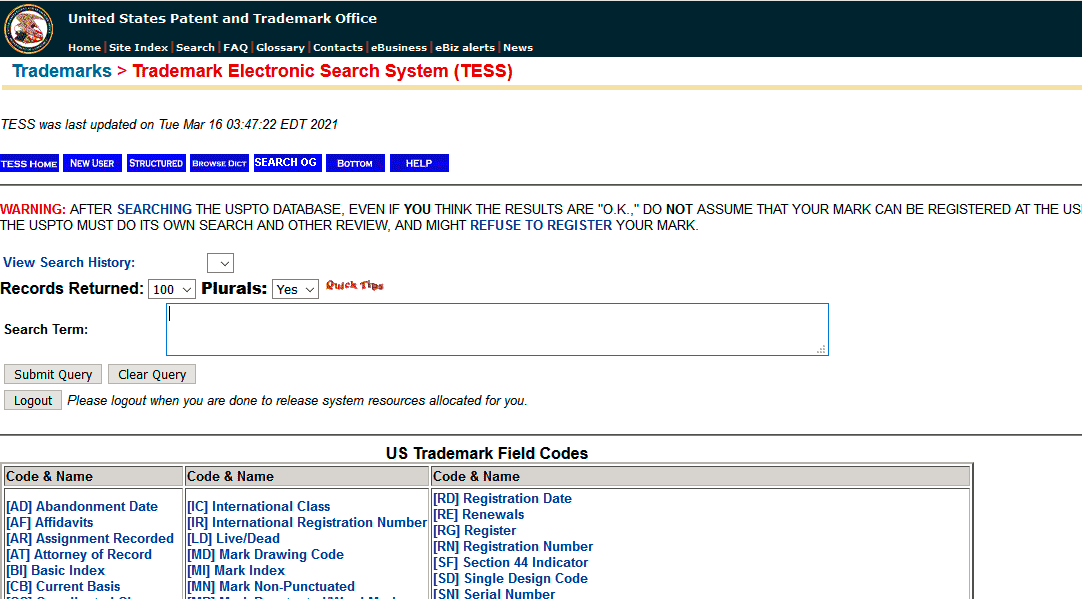The image size is (1082, 599).
Task: Open the [AT] Attorney of Record field code
Action: (79, 554)
